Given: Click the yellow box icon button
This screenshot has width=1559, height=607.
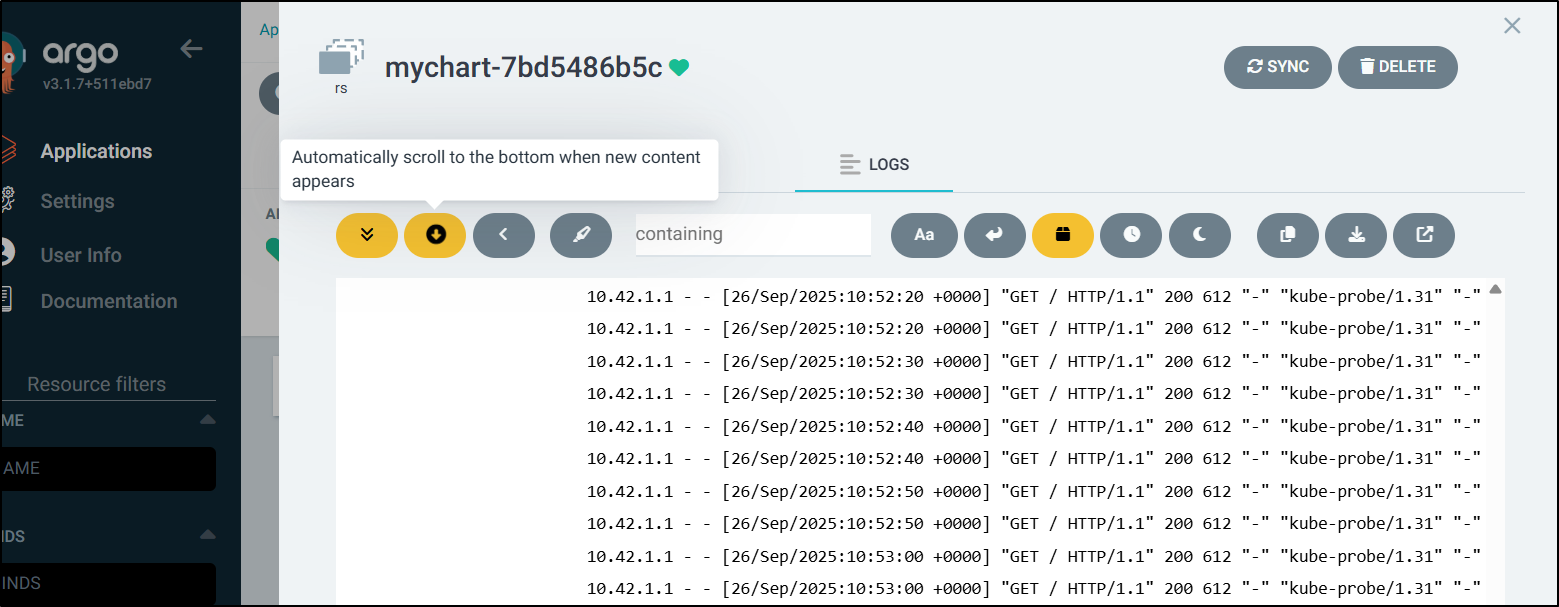Looking at the screenshot, I should click(x=1062, y=235).
